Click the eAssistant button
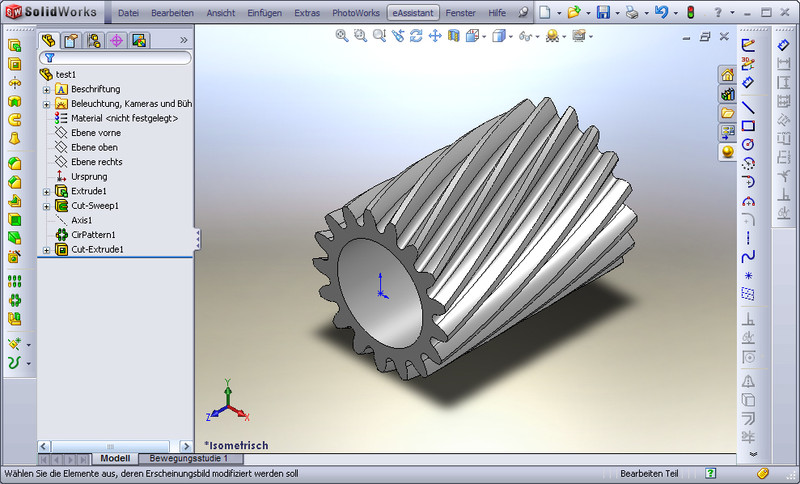The image size is (800, 484). point(414,14)
